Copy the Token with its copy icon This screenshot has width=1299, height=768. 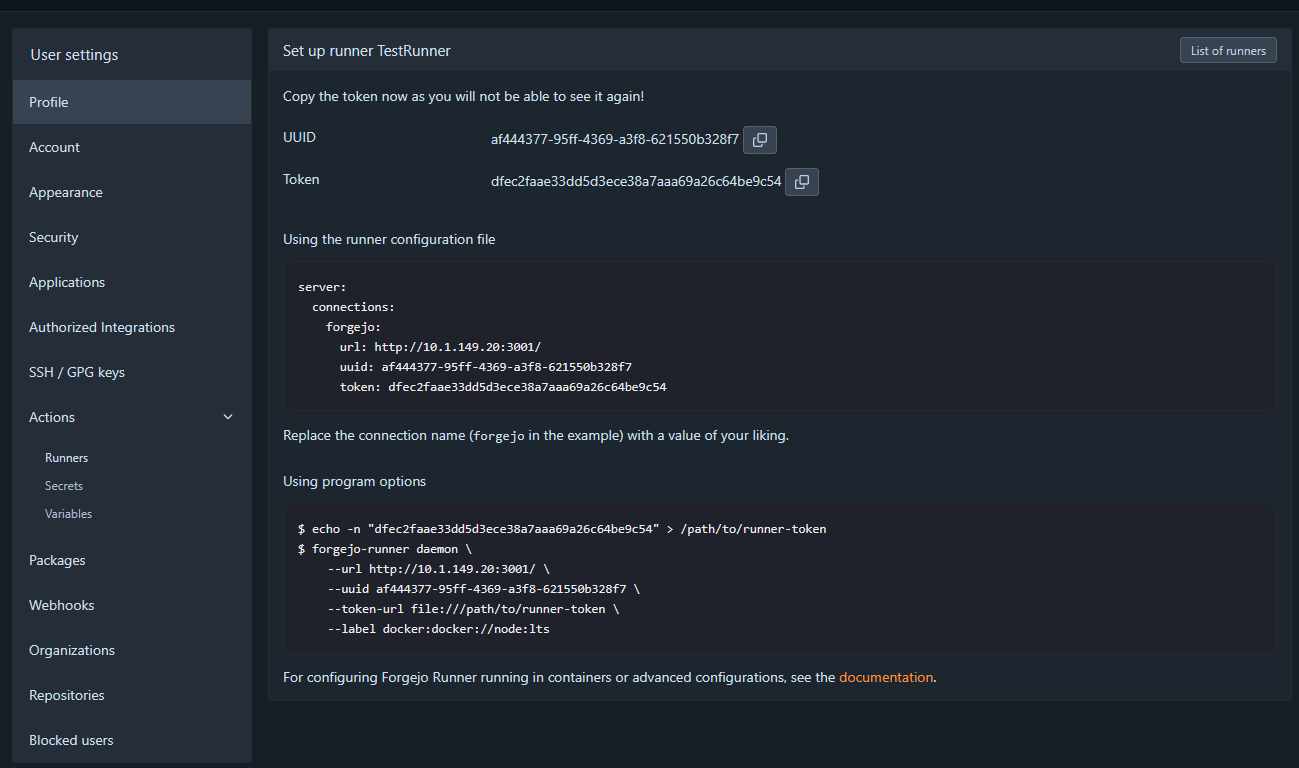tap(802, 182)
